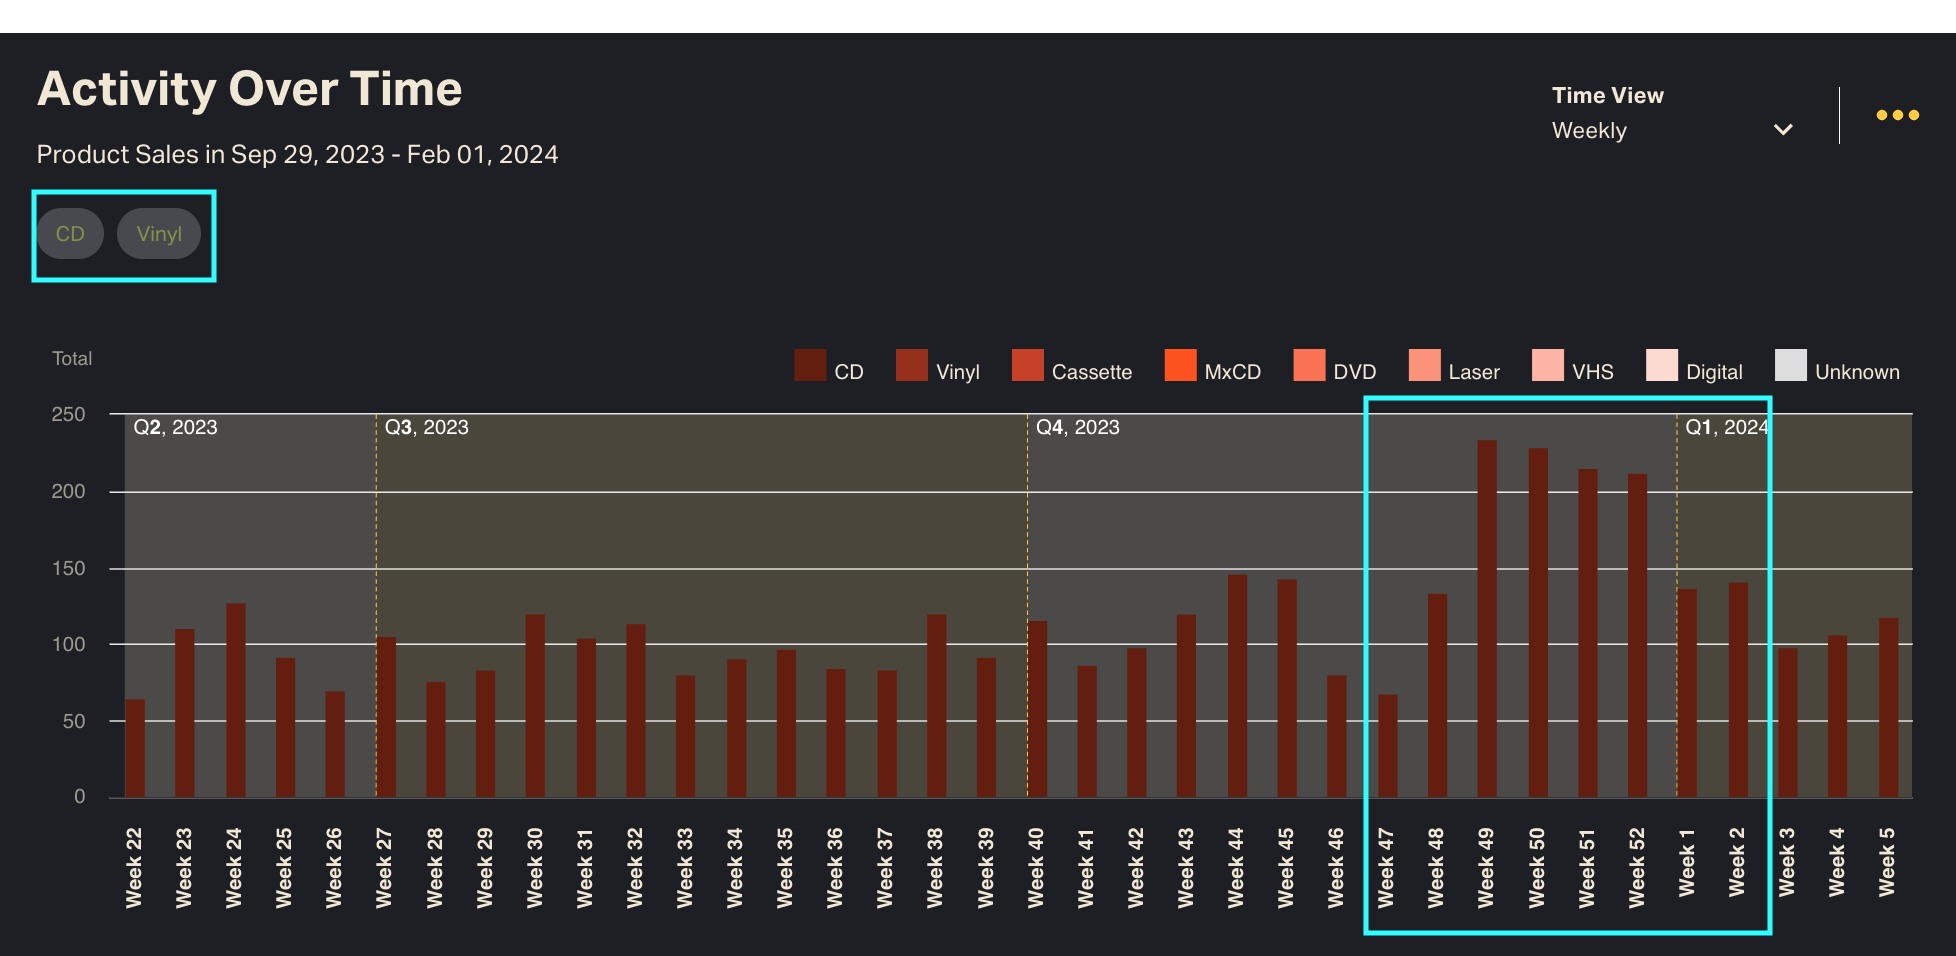Click the DVD legend swatch
The width and height of the screenshot is (1956, 956).
tap(1308, 366)
